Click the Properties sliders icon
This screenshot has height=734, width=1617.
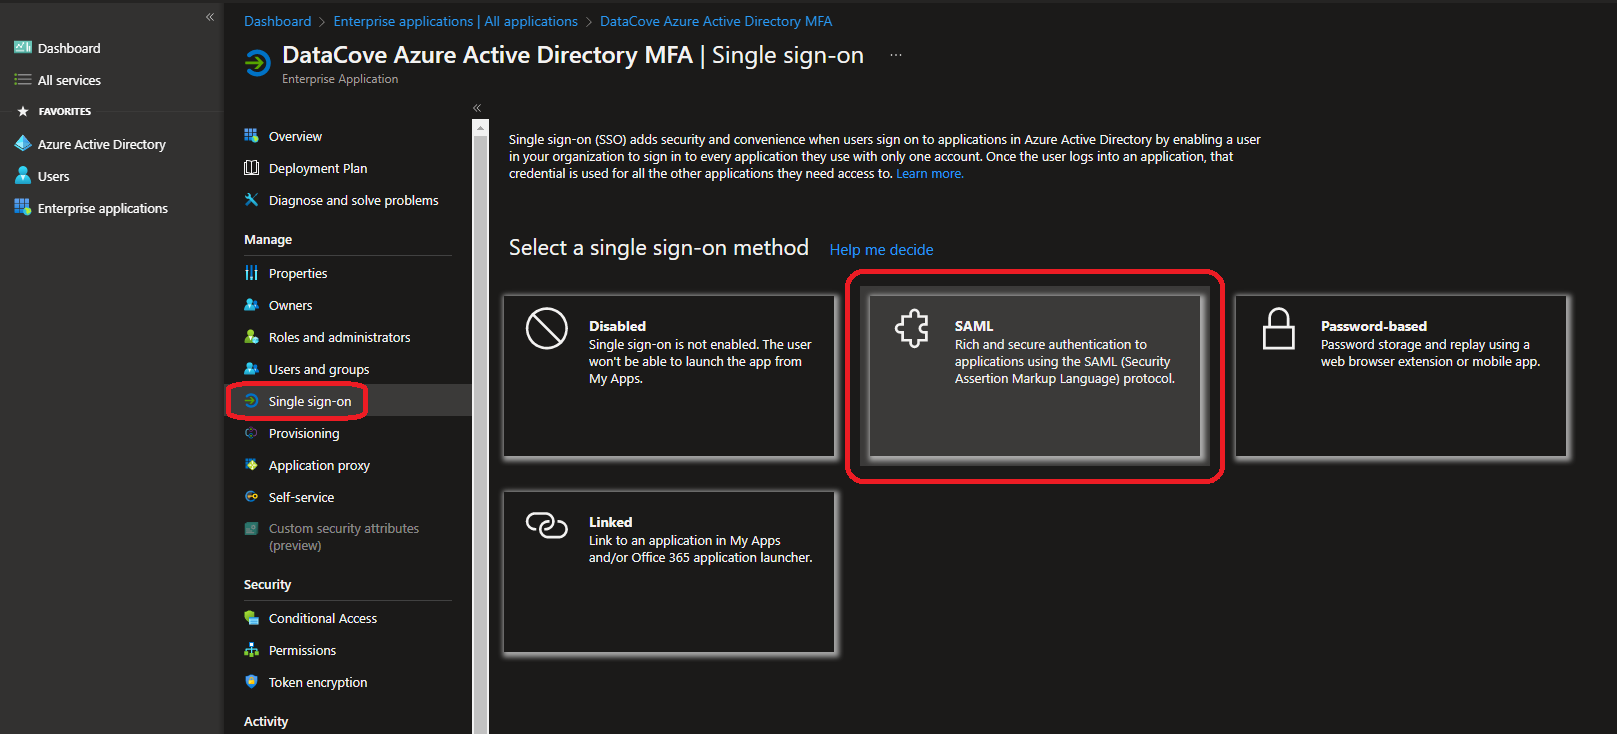(x=251, y=273)
